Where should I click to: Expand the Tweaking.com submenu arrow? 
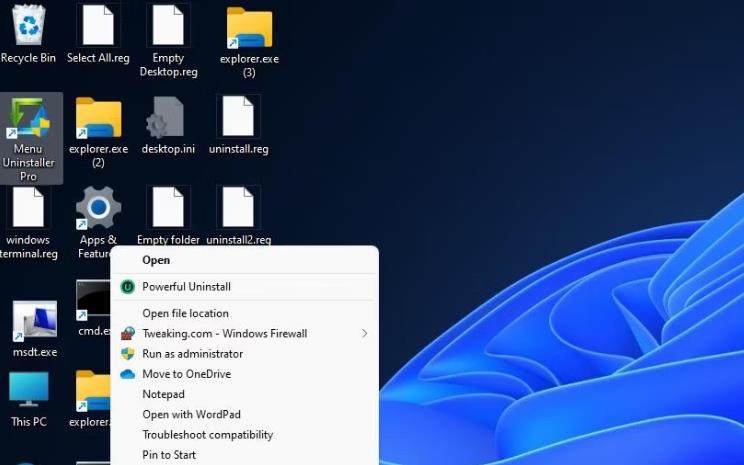pyautogui.click(x=364, y=334)
